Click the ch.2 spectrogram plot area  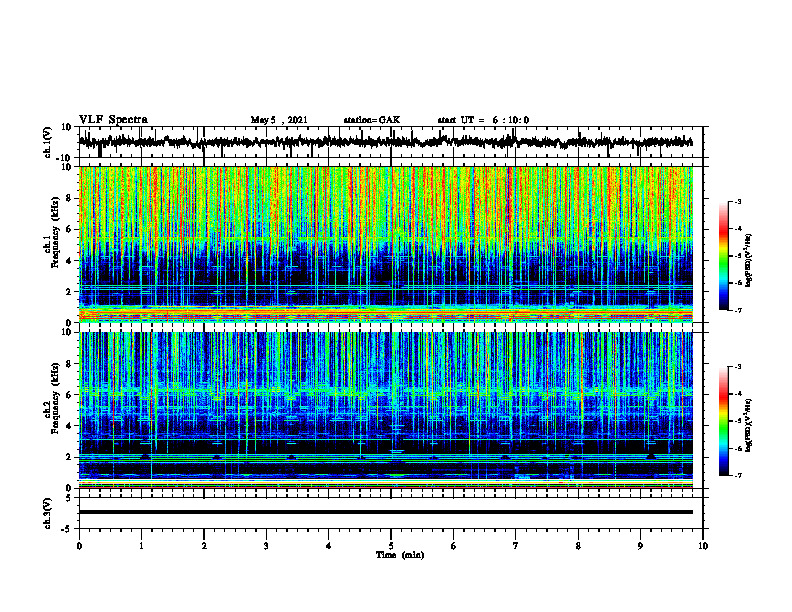click(x=386, y=410)
